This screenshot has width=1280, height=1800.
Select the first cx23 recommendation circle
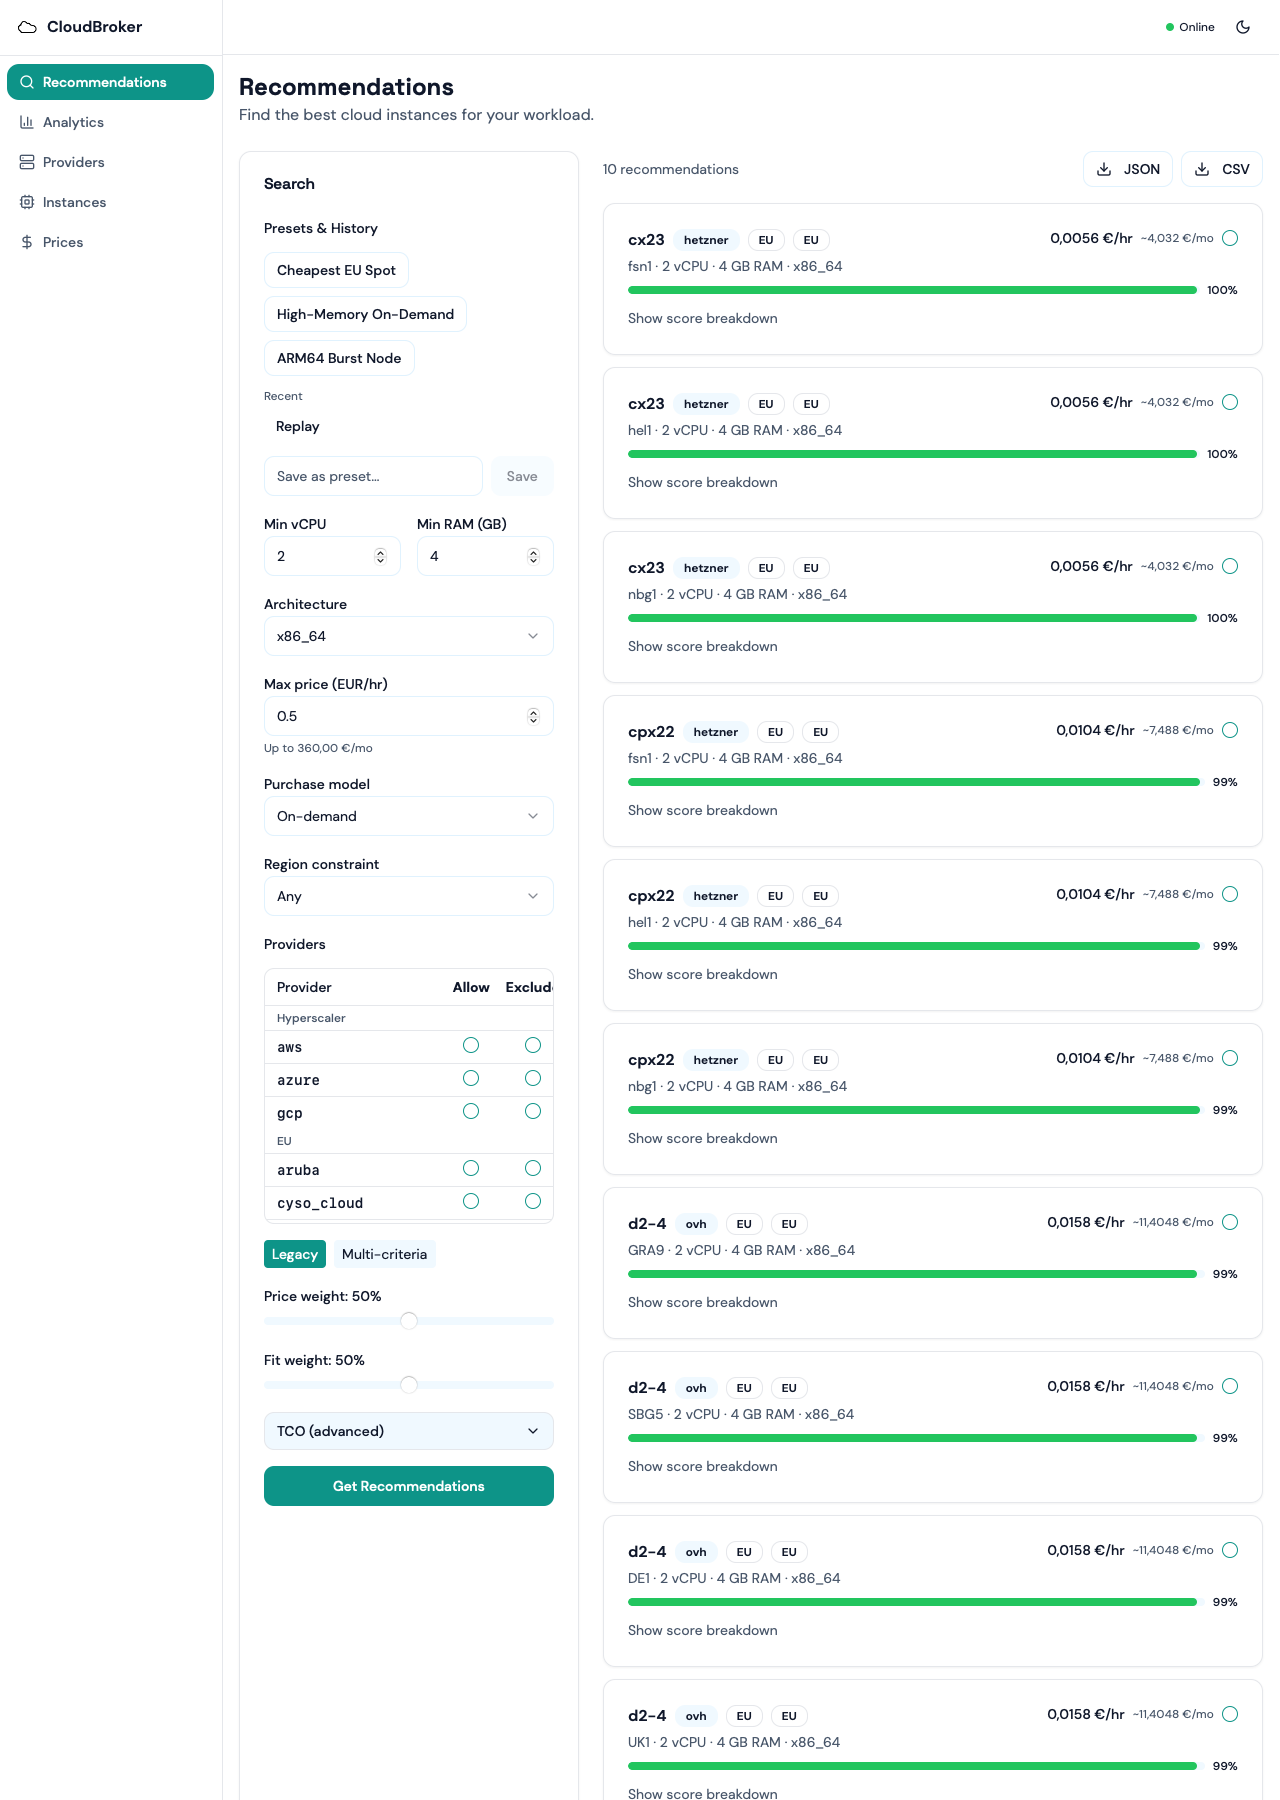pyautogui.click(x=1230, y=238)
